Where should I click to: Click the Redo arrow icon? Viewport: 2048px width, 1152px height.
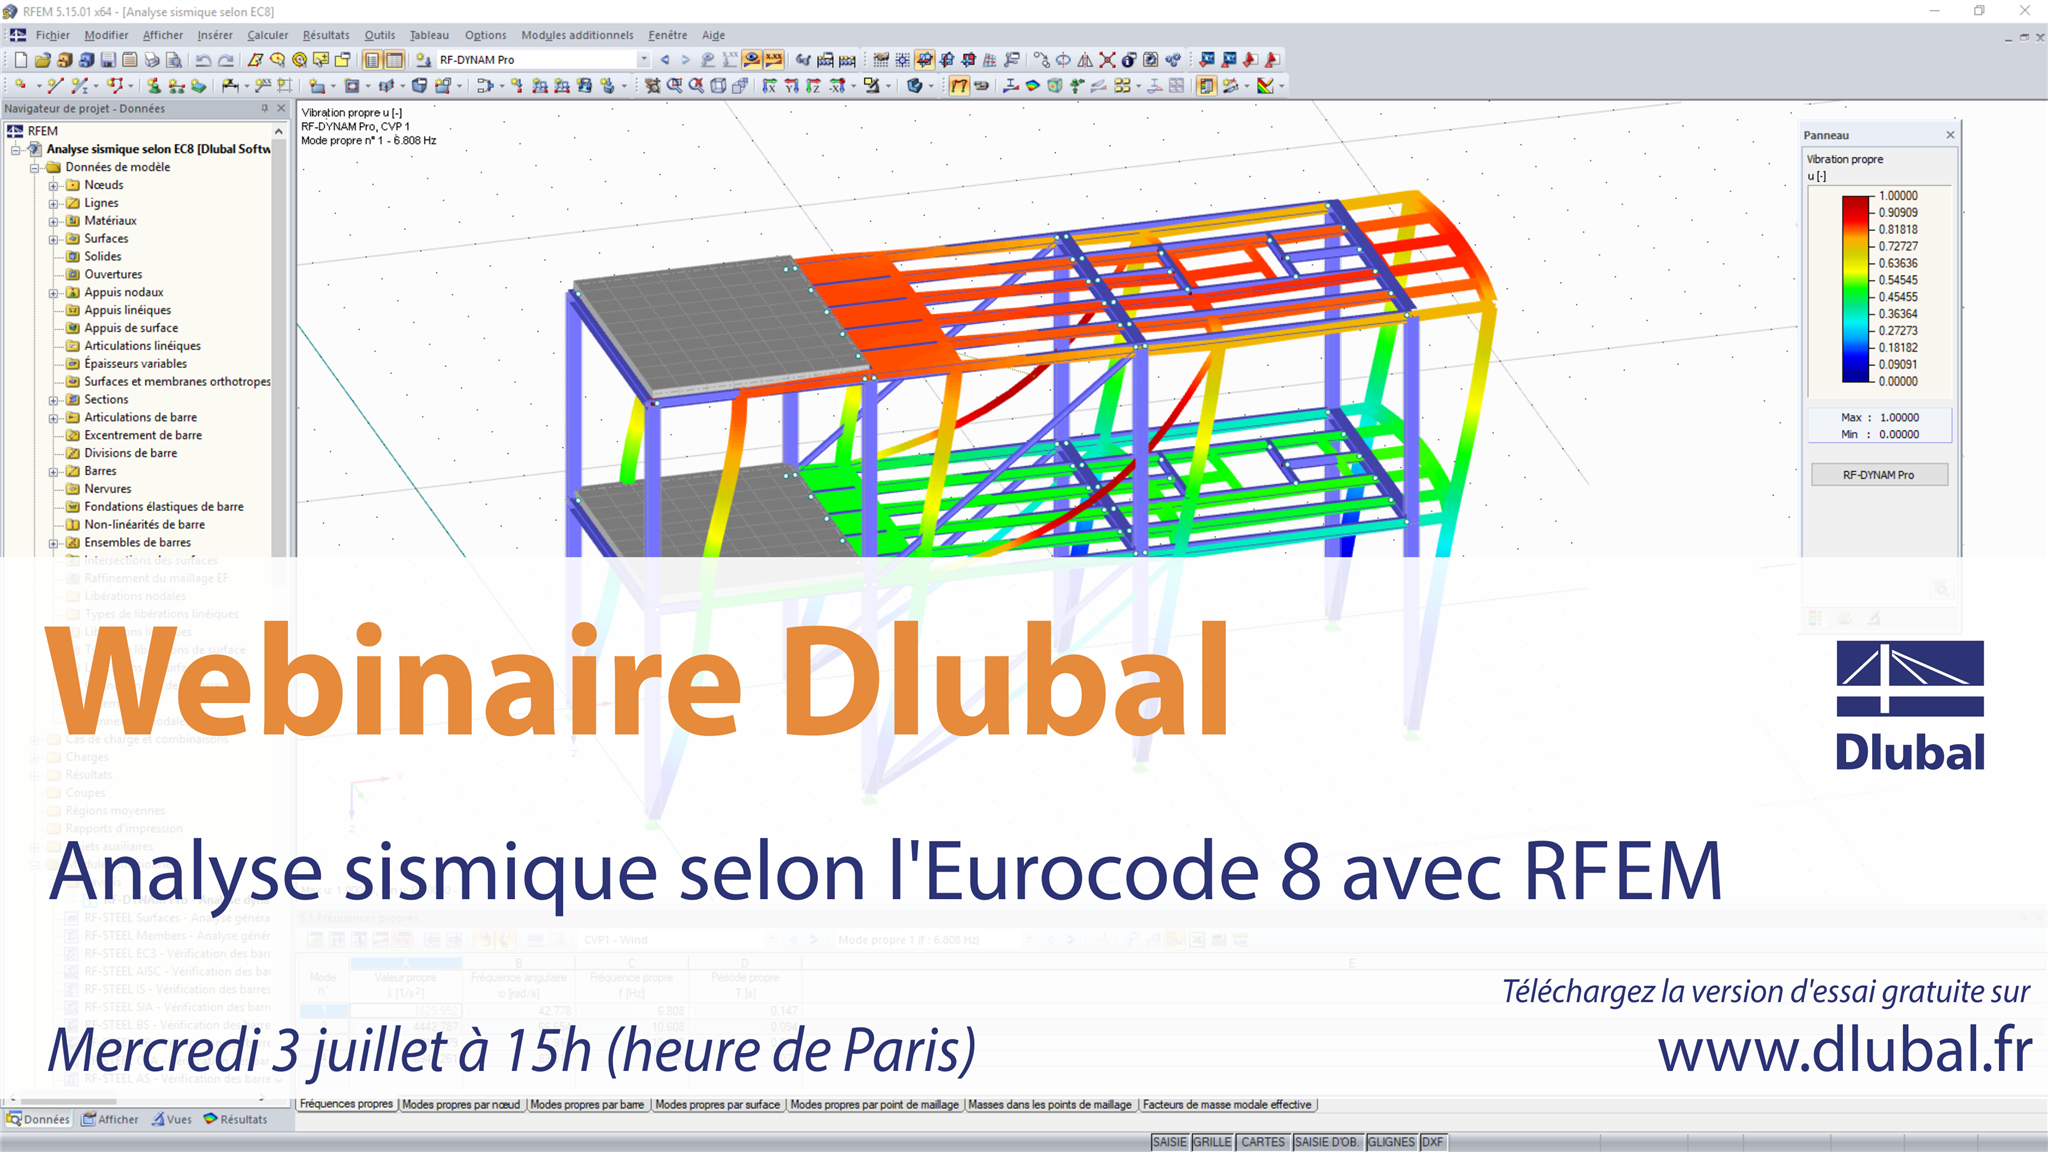(x=226, y=60)
